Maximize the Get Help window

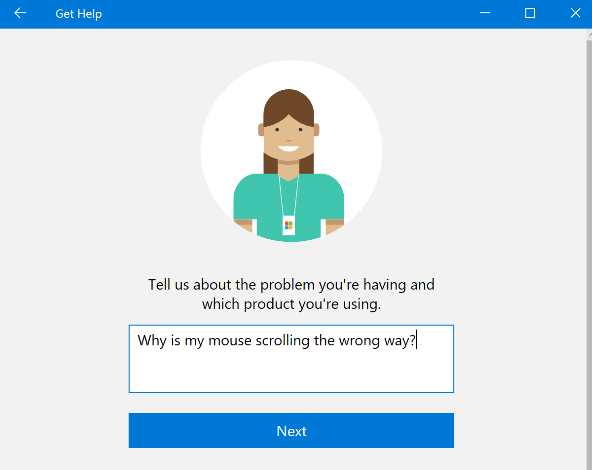pyautogui.click(x=530, y=13)
